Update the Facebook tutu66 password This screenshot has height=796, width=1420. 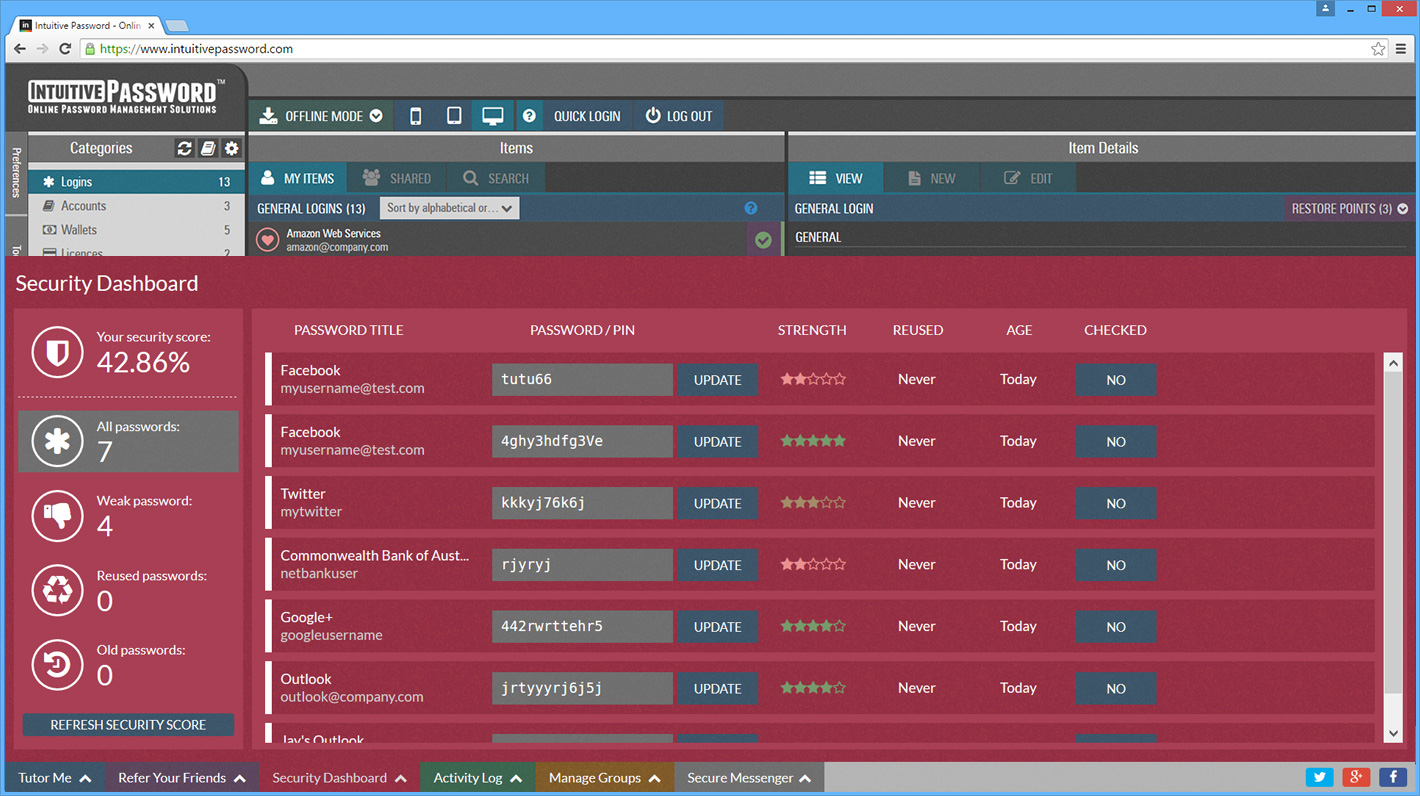pos(717,380)
